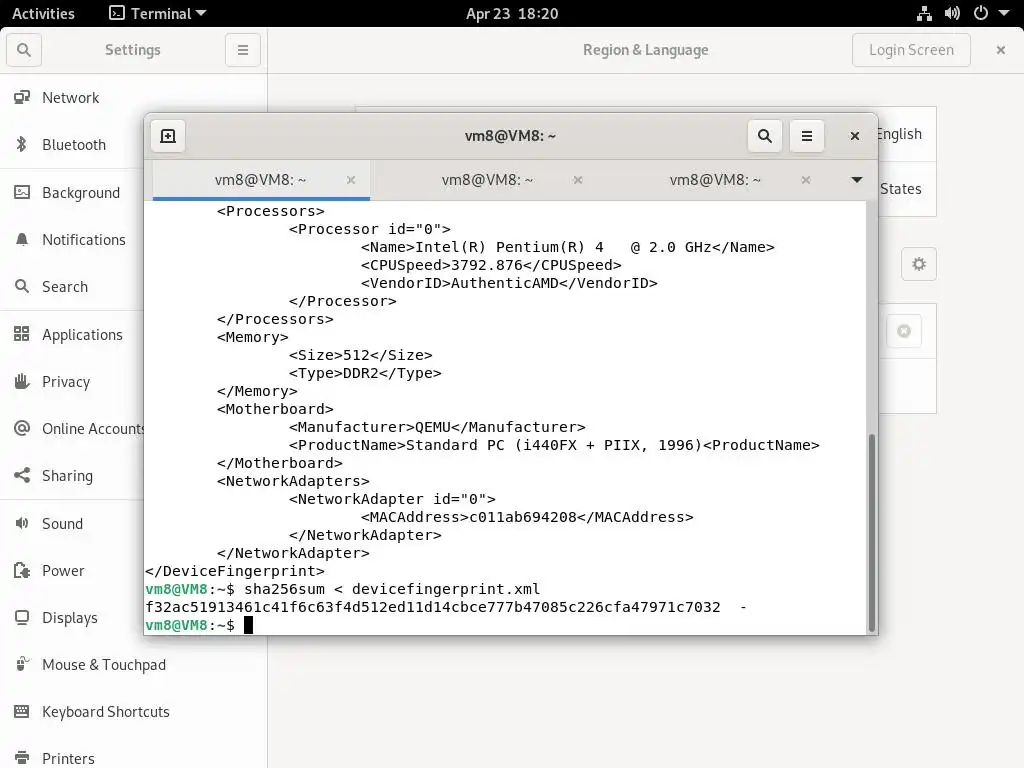Open Keyboard Shortcuts settings

133,712
